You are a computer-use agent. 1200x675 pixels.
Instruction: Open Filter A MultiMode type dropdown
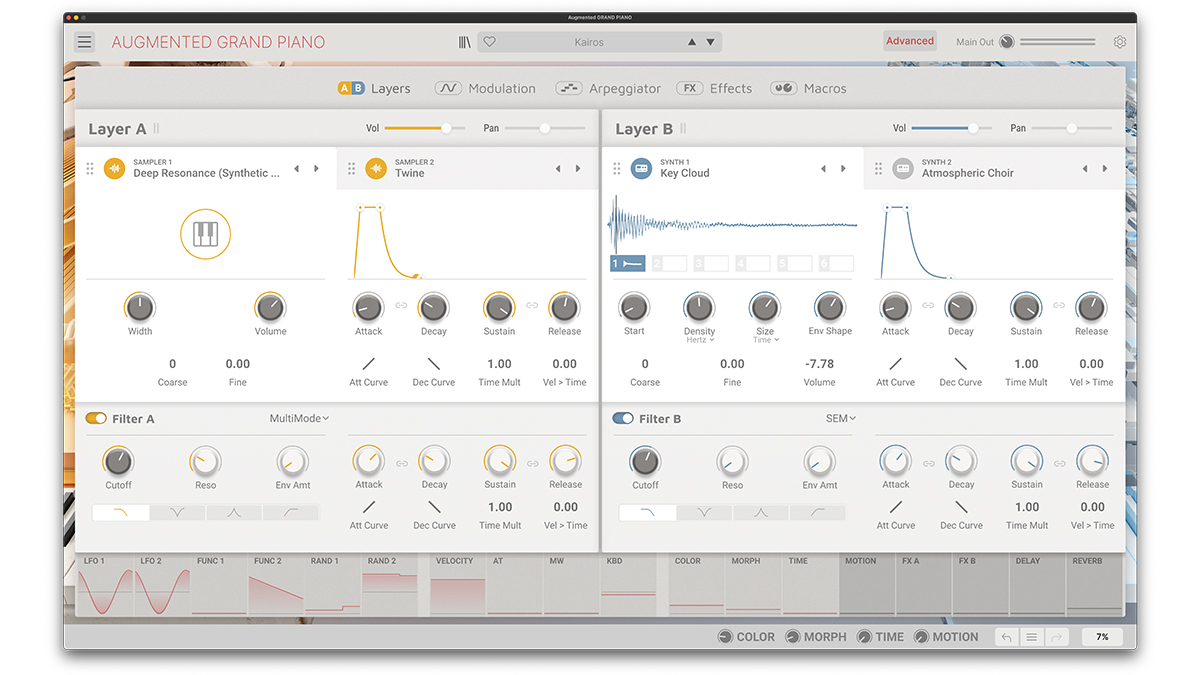click(x=300, y=419)
